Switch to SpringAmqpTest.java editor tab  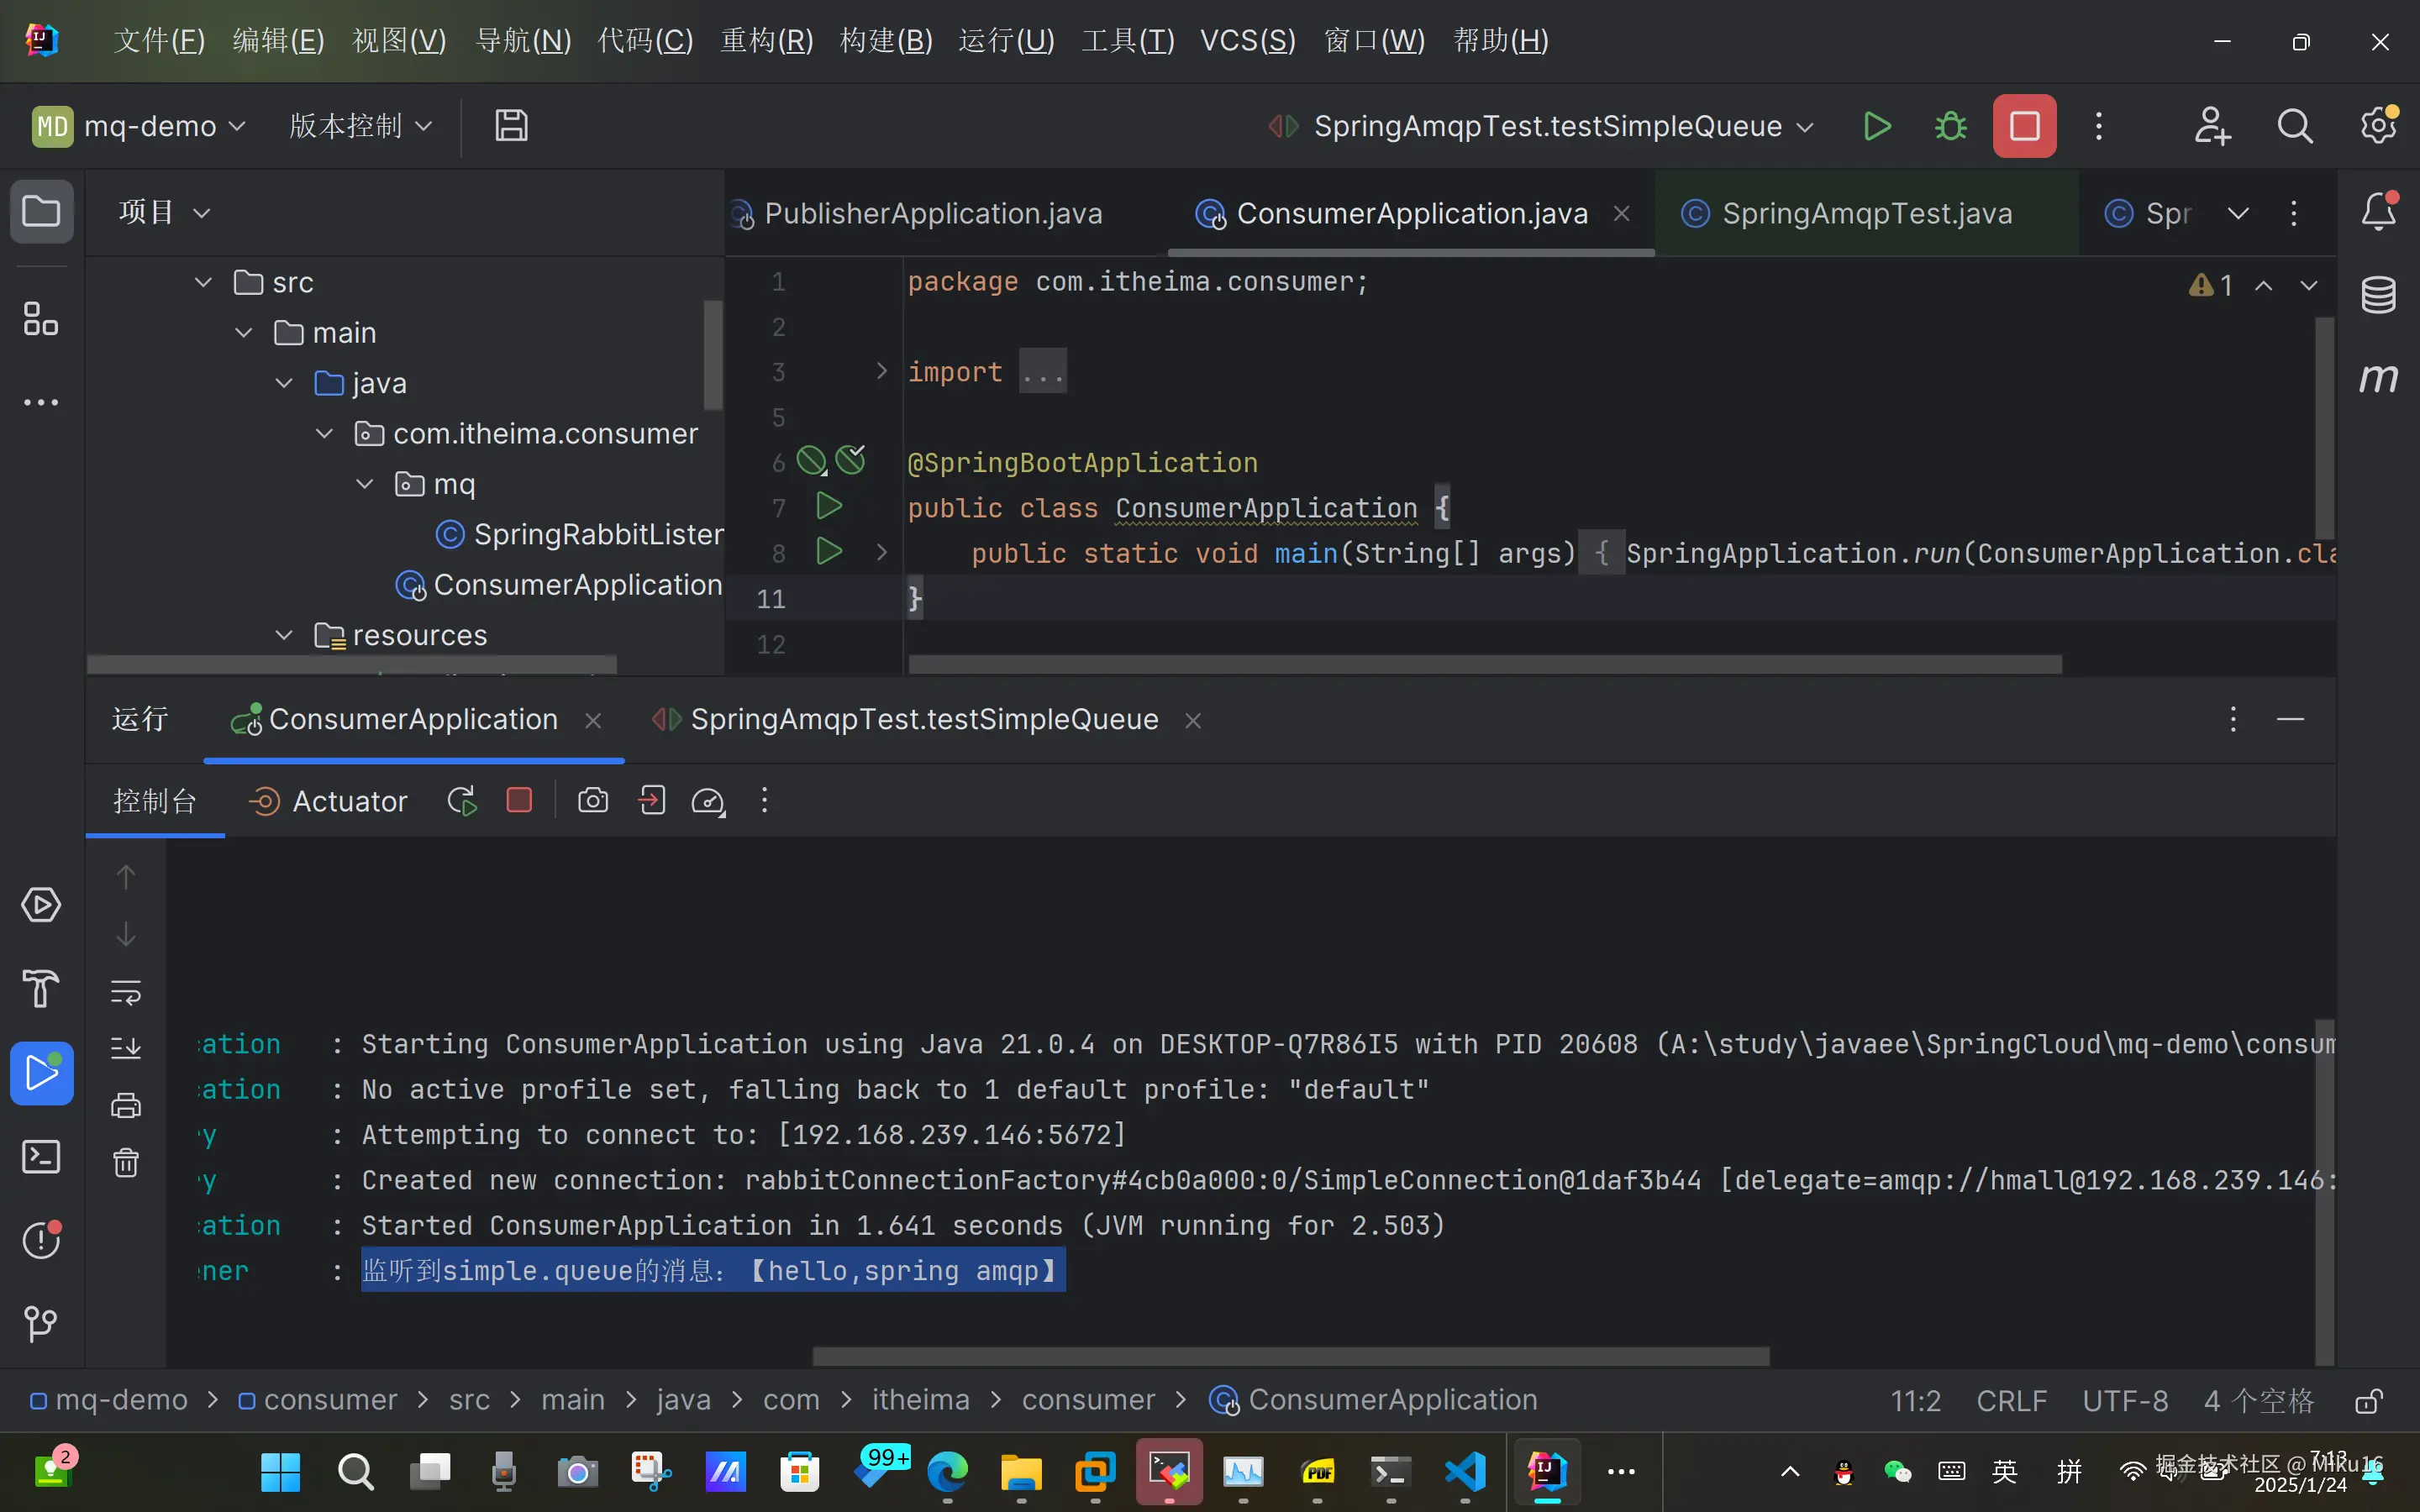pos(1866,213)
